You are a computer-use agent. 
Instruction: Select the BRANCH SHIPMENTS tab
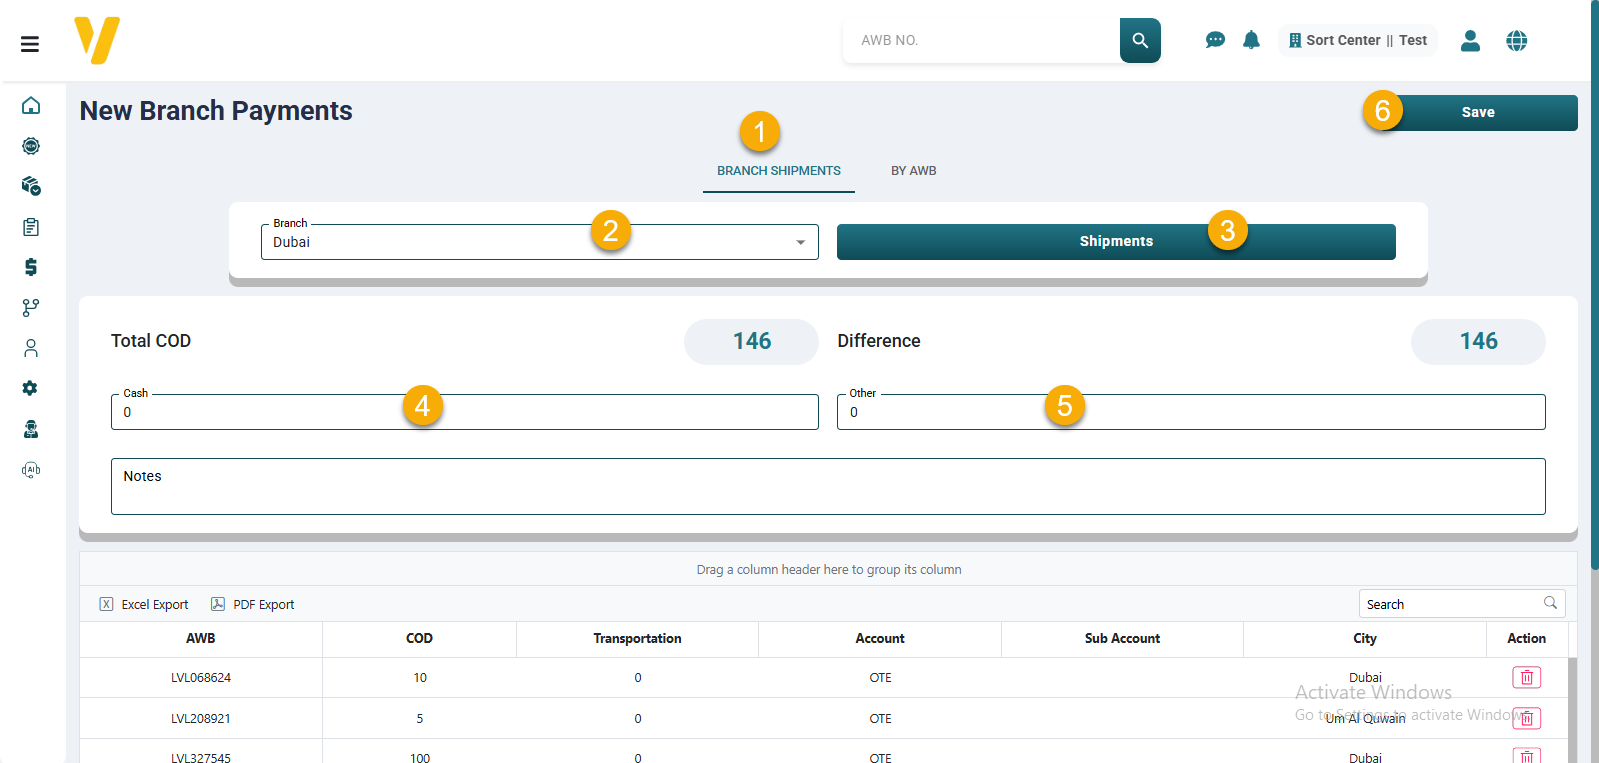click(778, 171)
